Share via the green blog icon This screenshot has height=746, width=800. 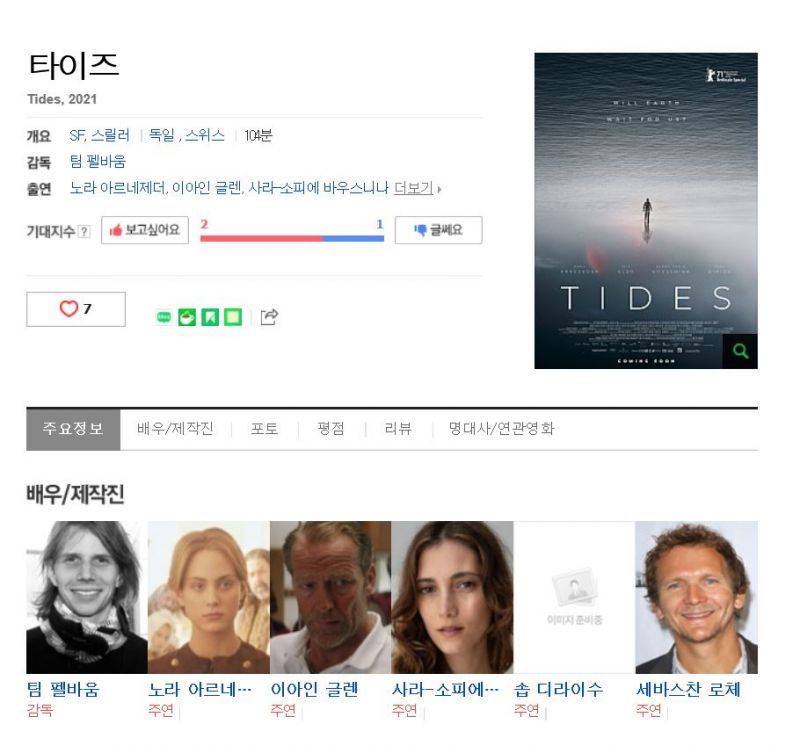(x=164, y=317)
